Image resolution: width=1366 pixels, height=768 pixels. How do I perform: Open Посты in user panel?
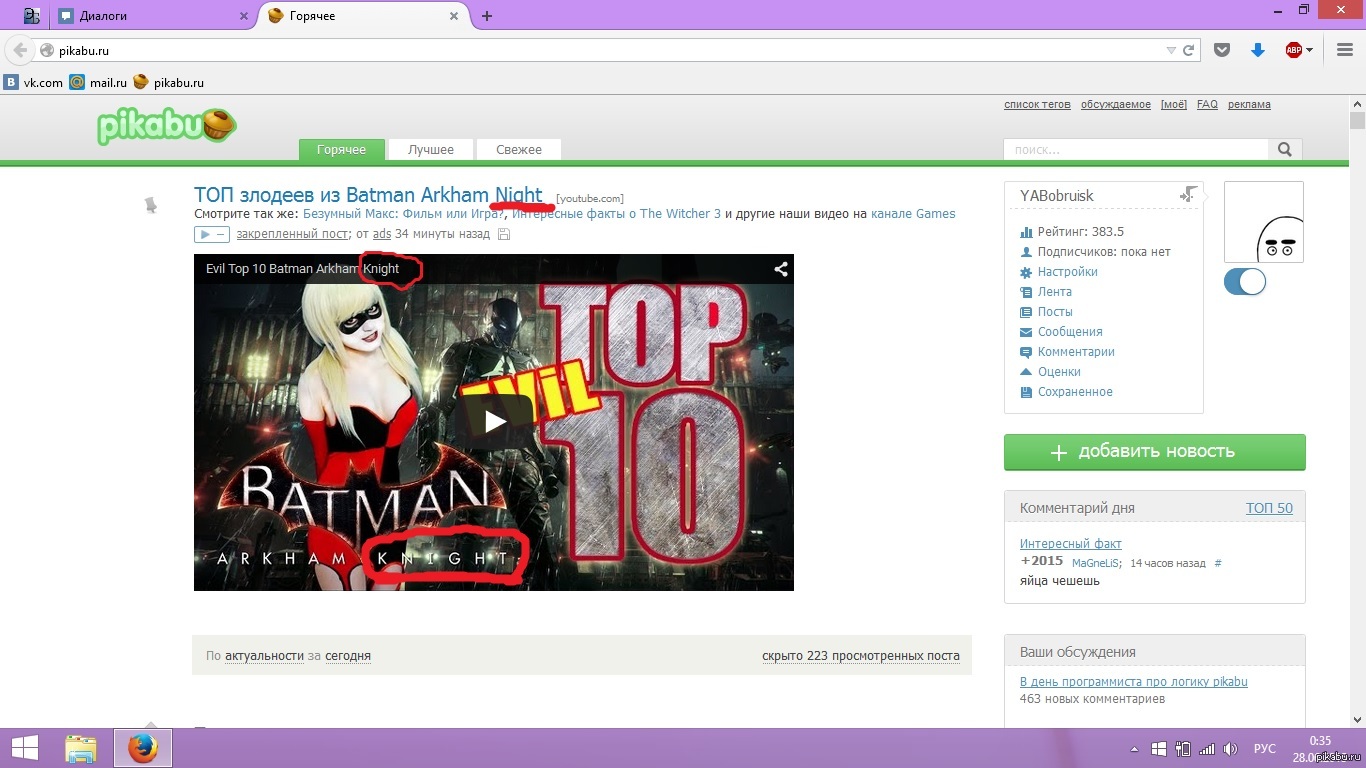(1055, 312)
